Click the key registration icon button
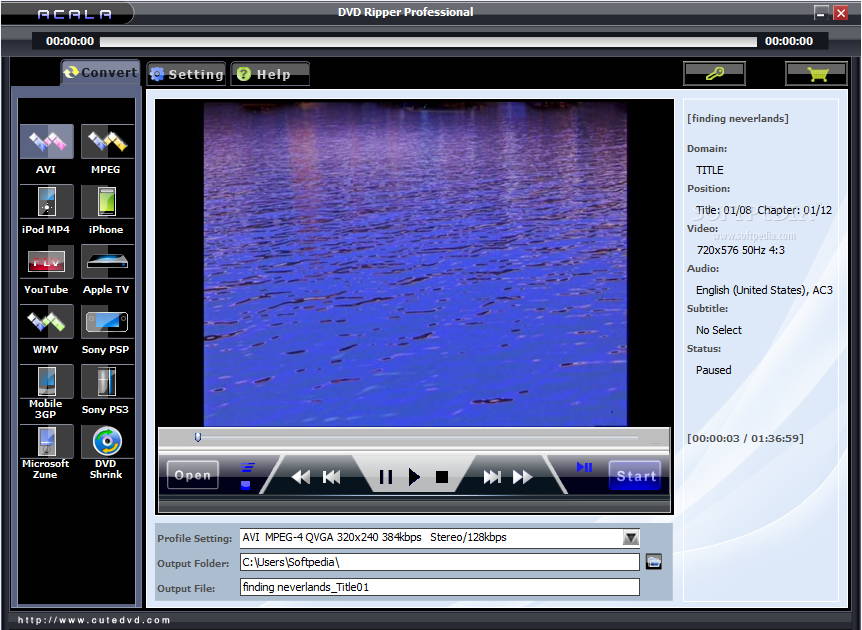This screenshot has height=630, width=862. pos(714,74)
